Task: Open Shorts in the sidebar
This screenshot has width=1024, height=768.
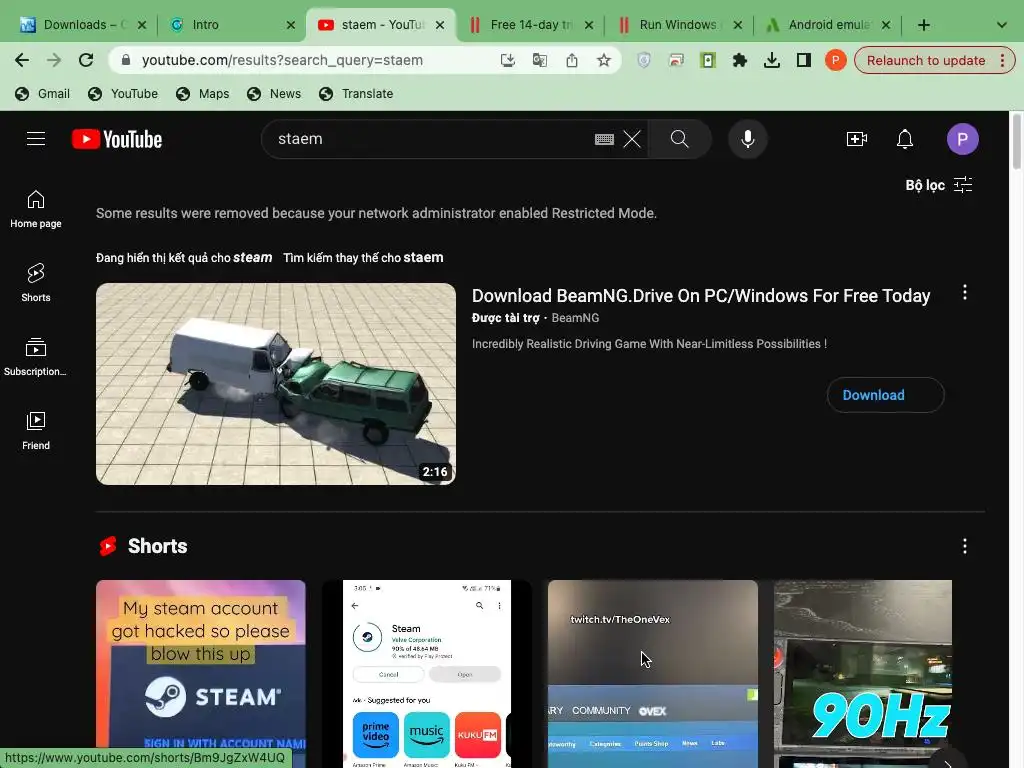Action: (x=36, y=283)
